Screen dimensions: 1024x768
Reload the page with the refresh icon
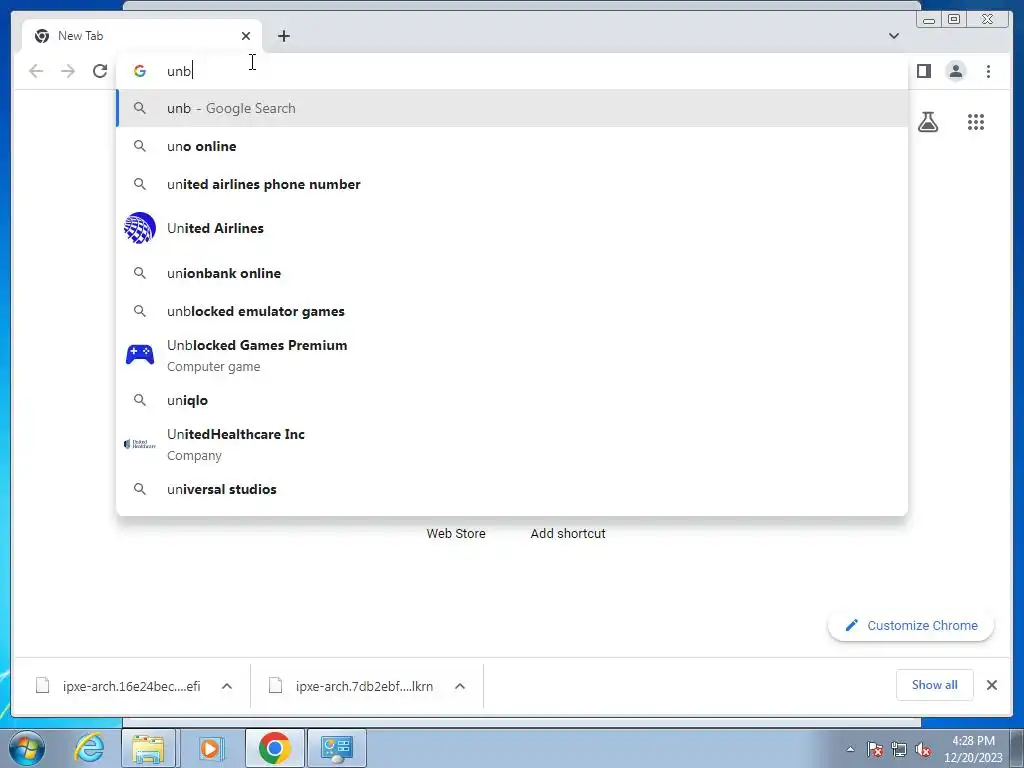[100, 71]
